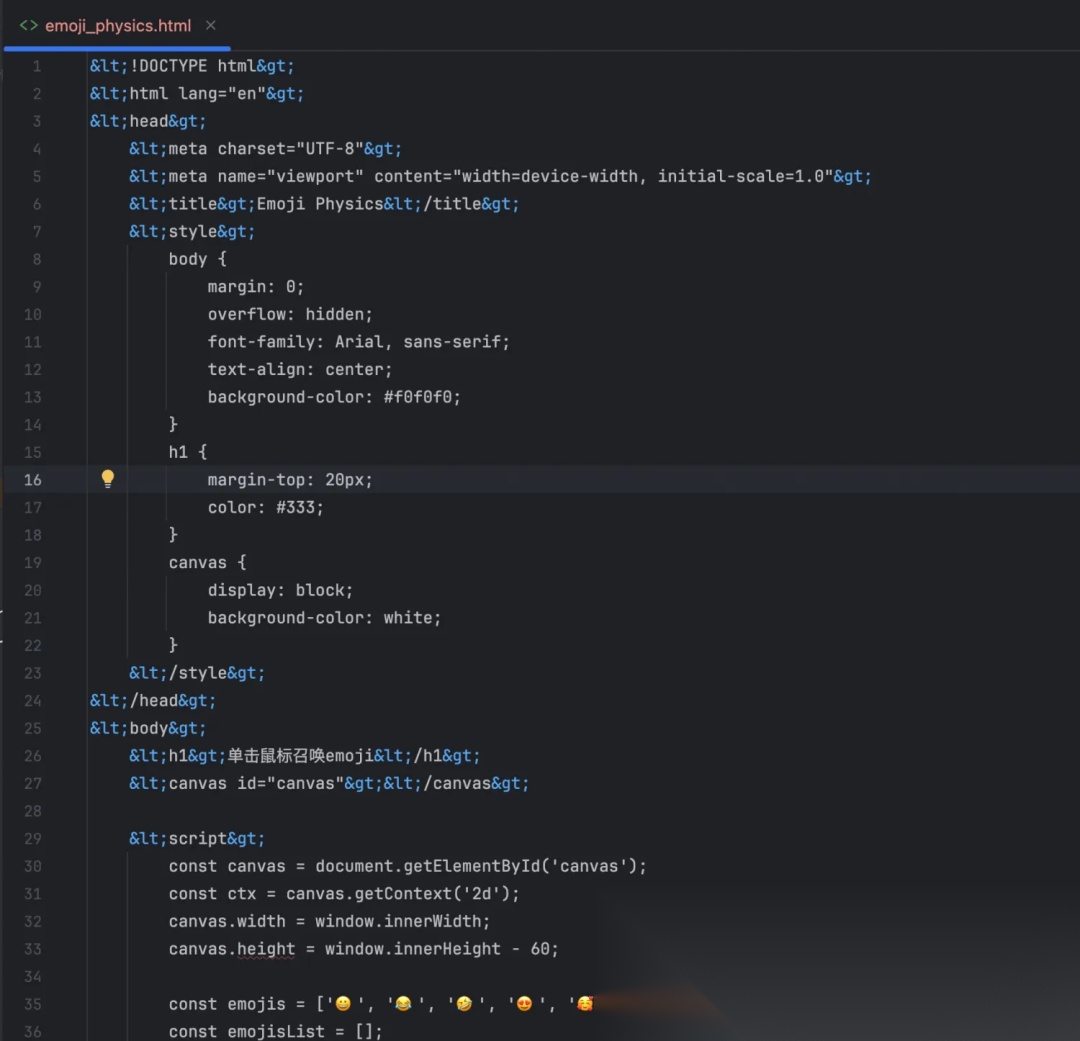Click the 'const emojis' array line

click(381, 1004)
